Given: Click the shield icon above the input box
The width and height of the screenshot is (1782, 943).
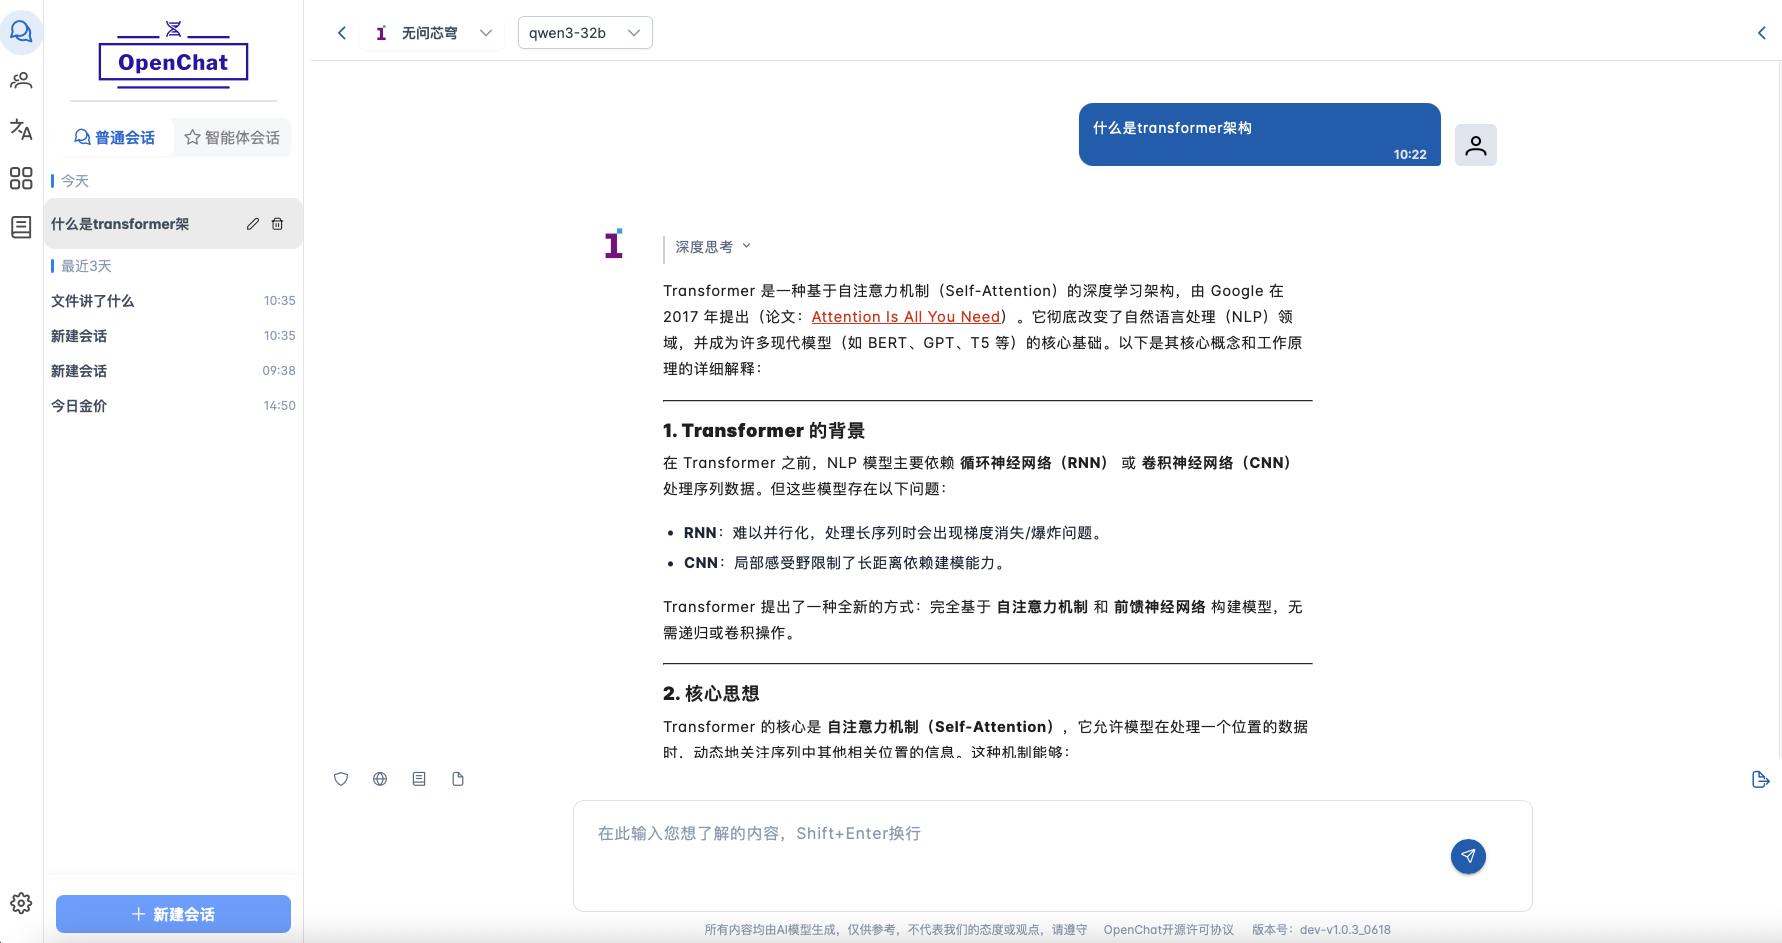Looking at the screenshot, I should pyautogui.click(x=341, y=779).
